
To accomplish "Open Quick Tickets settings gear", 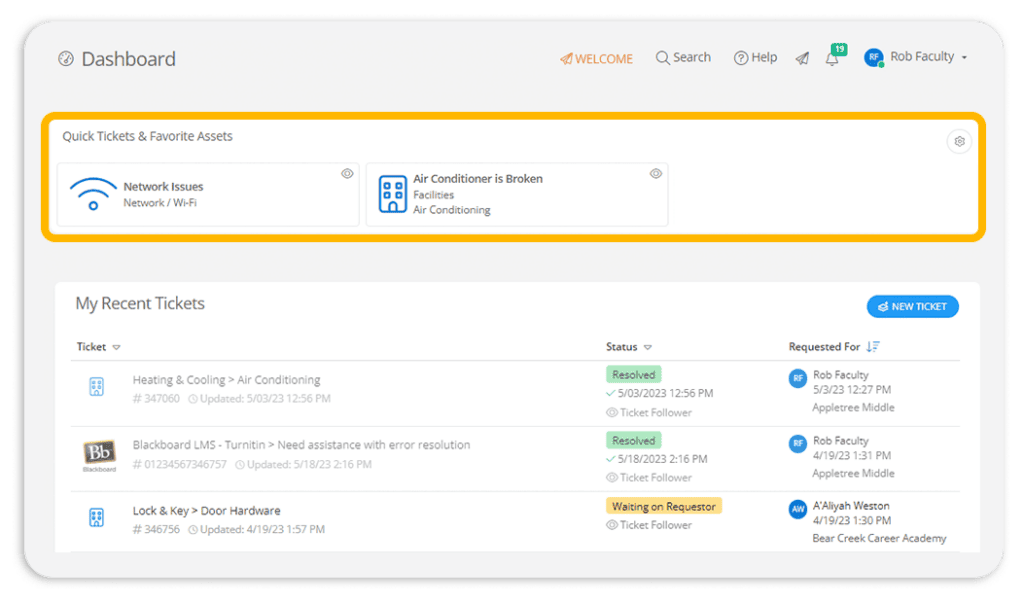I will click(959, 141).
